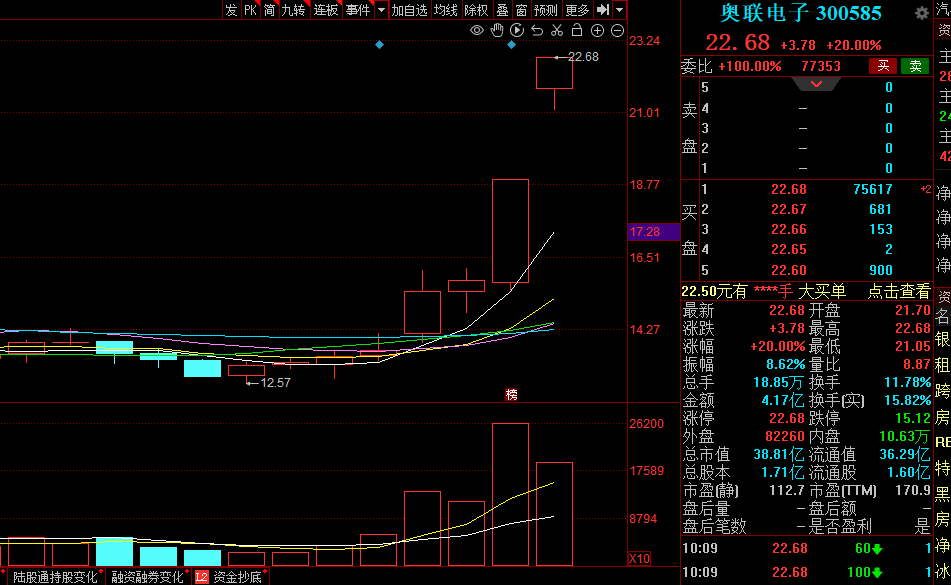Select bid level 4 price 22.65
This screenshot has height=585, width=951.
(788, 249)
